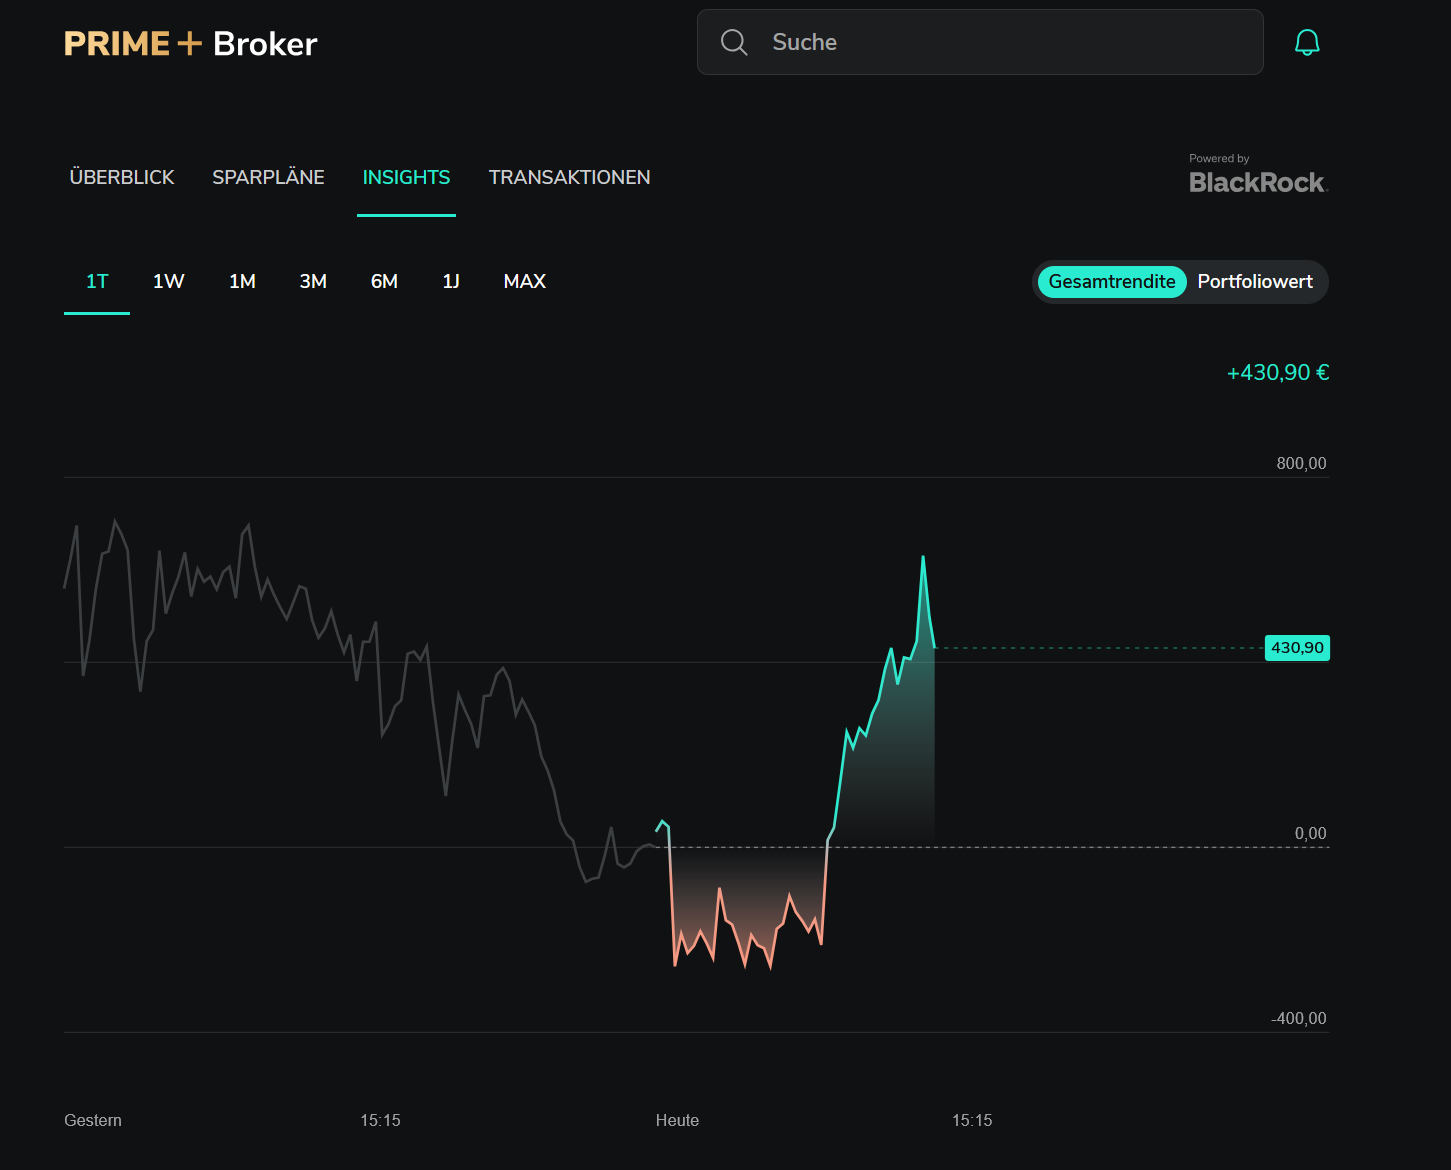Switch chart to 1J range

pyautogui.click(x=451, y=281)
